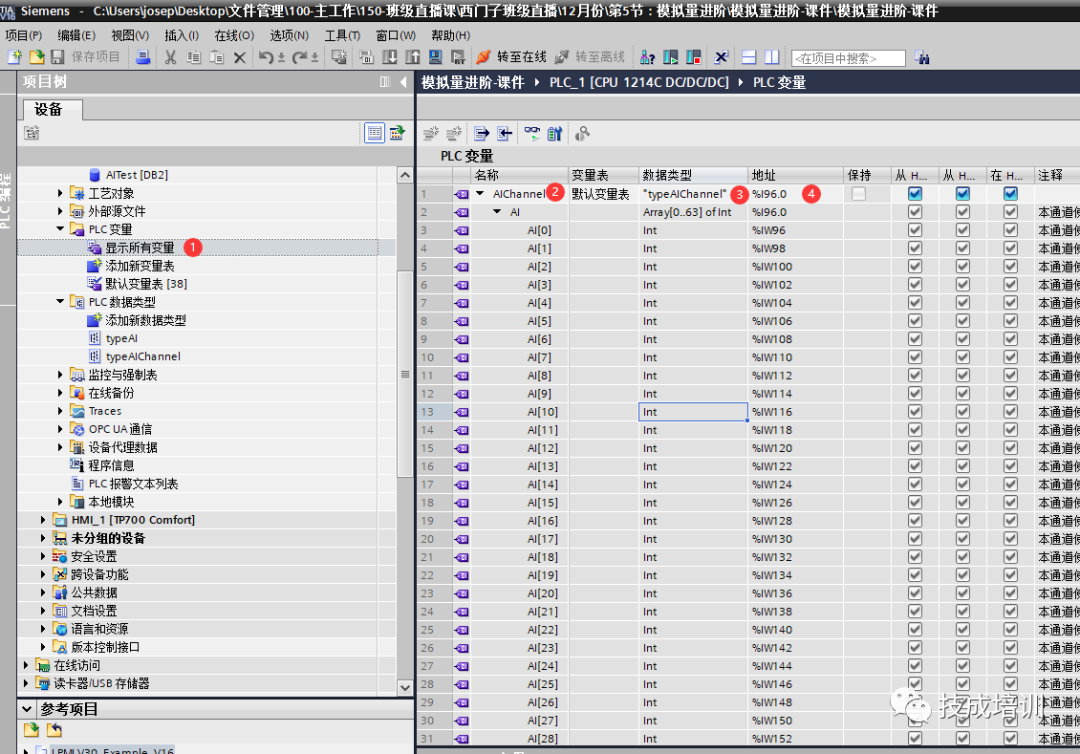
Task: Collapse the AI array node in tag table
Action: click(x=497, y=212)
